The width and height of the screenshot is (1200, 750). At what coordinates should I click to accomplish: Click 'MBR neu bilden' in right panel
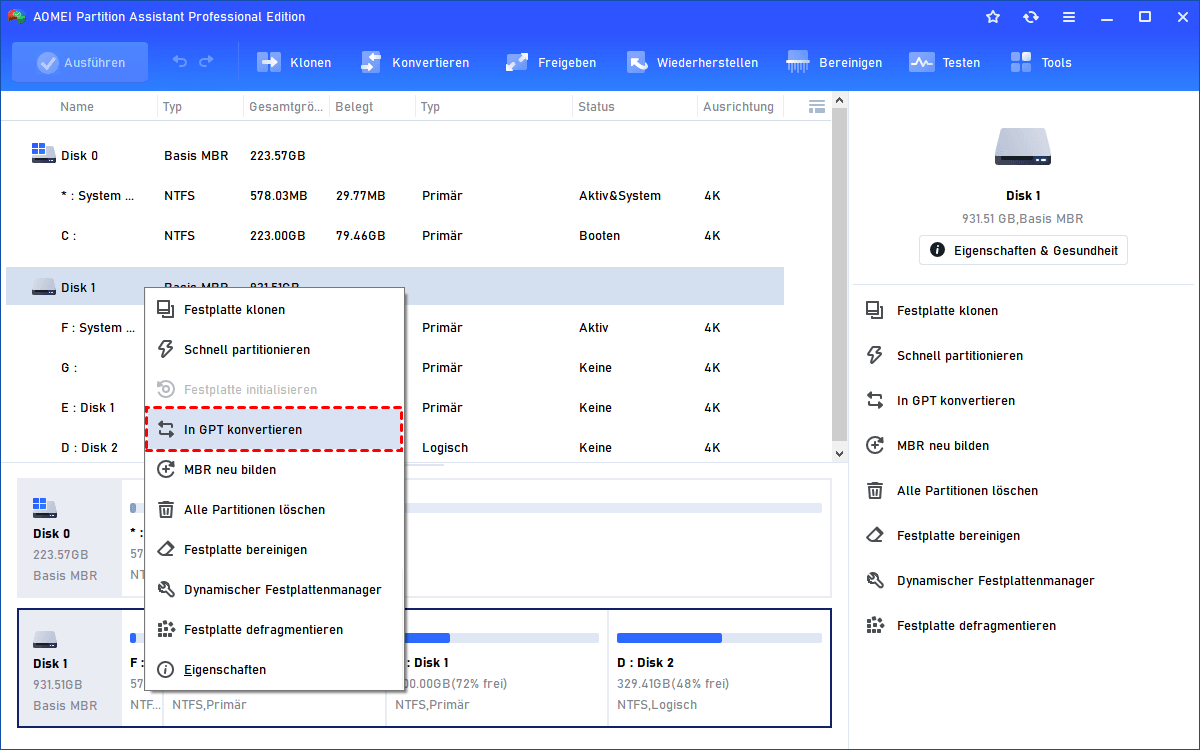(x=943, y=446)
